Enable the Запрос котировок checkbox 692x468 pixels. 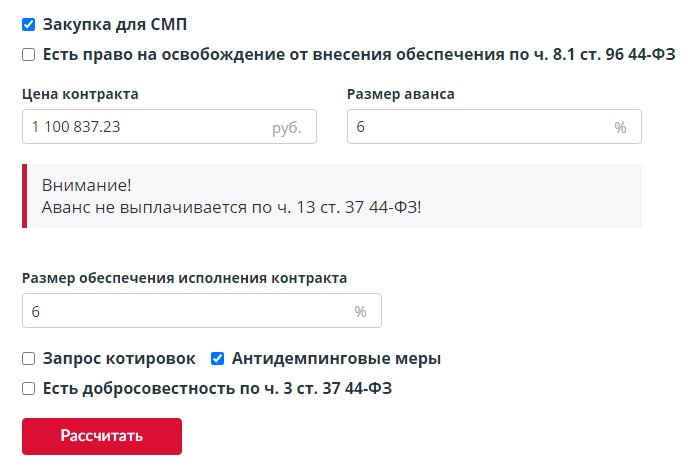tap(29, 358)
